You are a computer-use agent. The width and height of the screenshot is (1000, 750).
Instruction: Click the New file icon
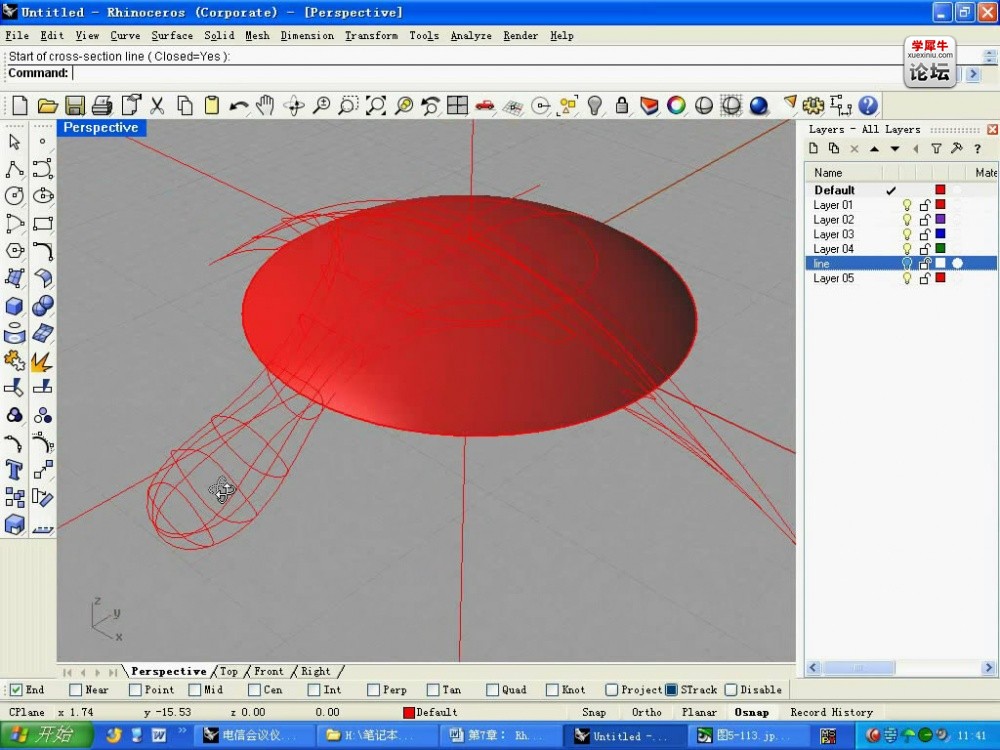(20, 105)
